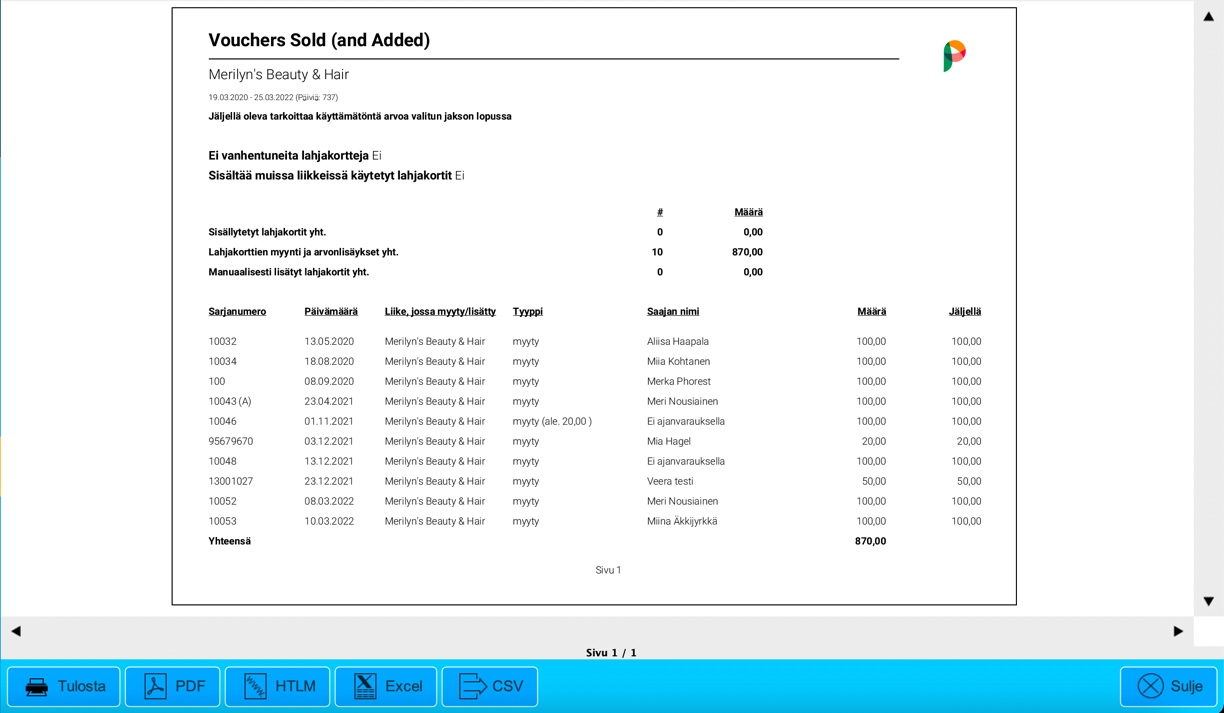The height and width of the screenshot is (713, 1224).
Task: Click the Päivämäärä column header
Action: (x=331, y=312)
